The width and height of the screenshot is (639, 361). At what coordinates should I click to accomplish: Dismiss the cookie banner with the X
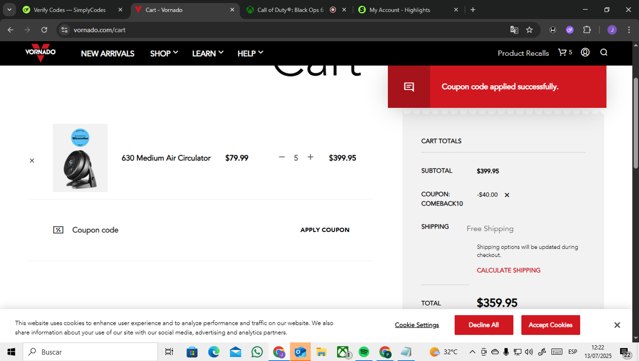617,325
